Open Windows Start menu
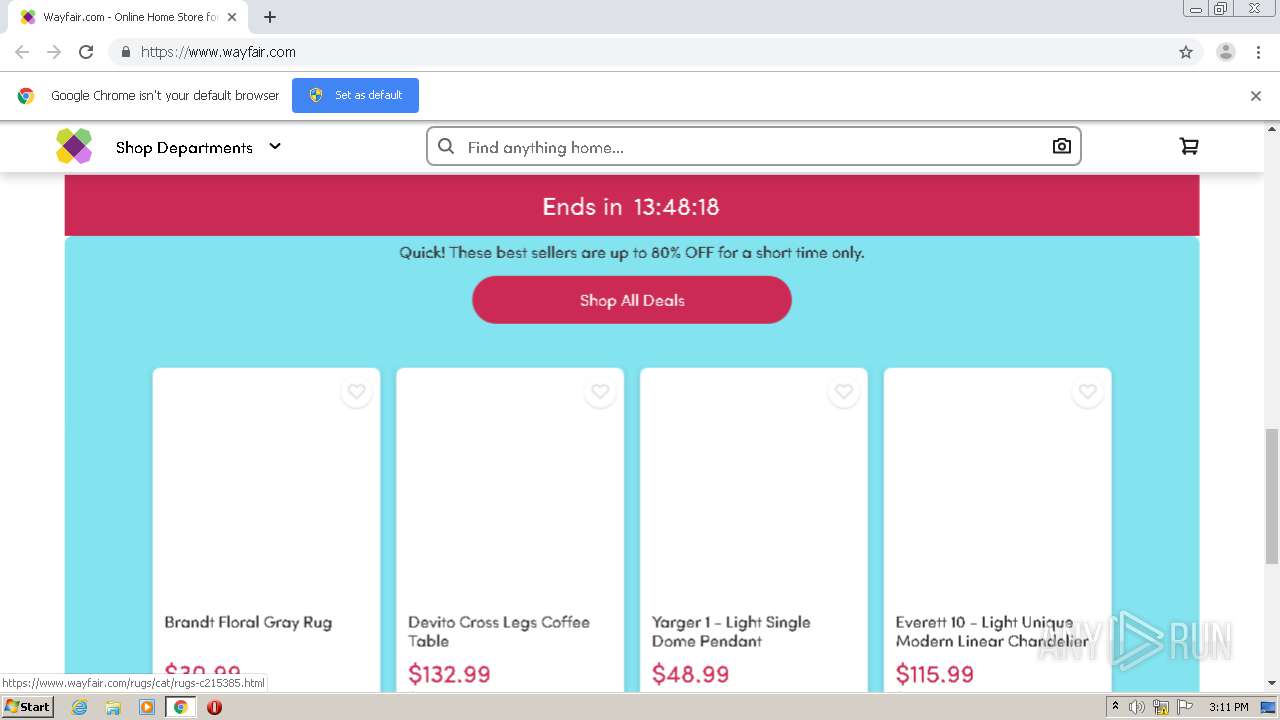The height and width of the screenshot is (720, 1280). pos(28,706)
